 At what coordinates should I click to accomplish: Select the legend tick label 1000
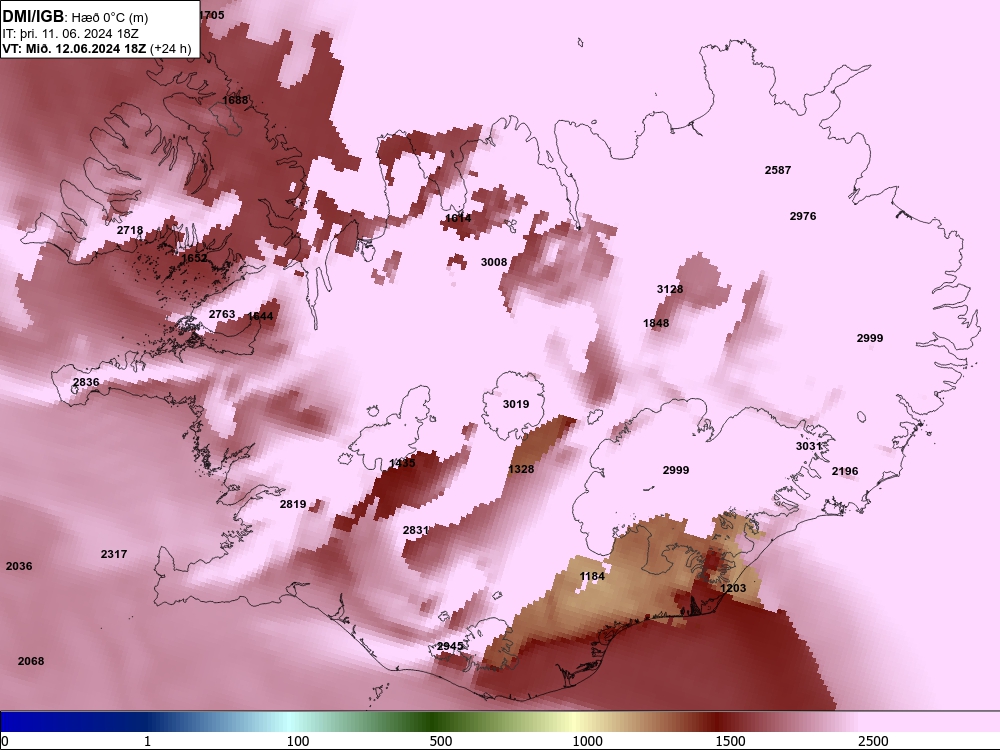(587, 741)
